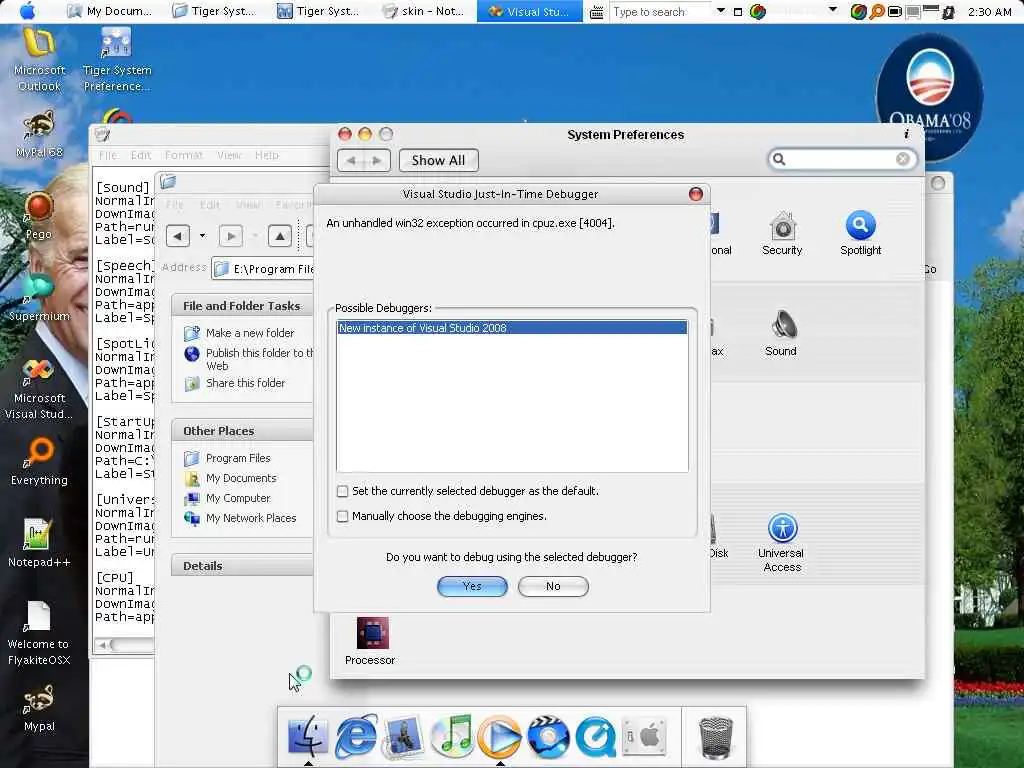The height and width of the screenshot is (768, 1024).
Task: Open QuickTime icon in dock
Action: 596,737
